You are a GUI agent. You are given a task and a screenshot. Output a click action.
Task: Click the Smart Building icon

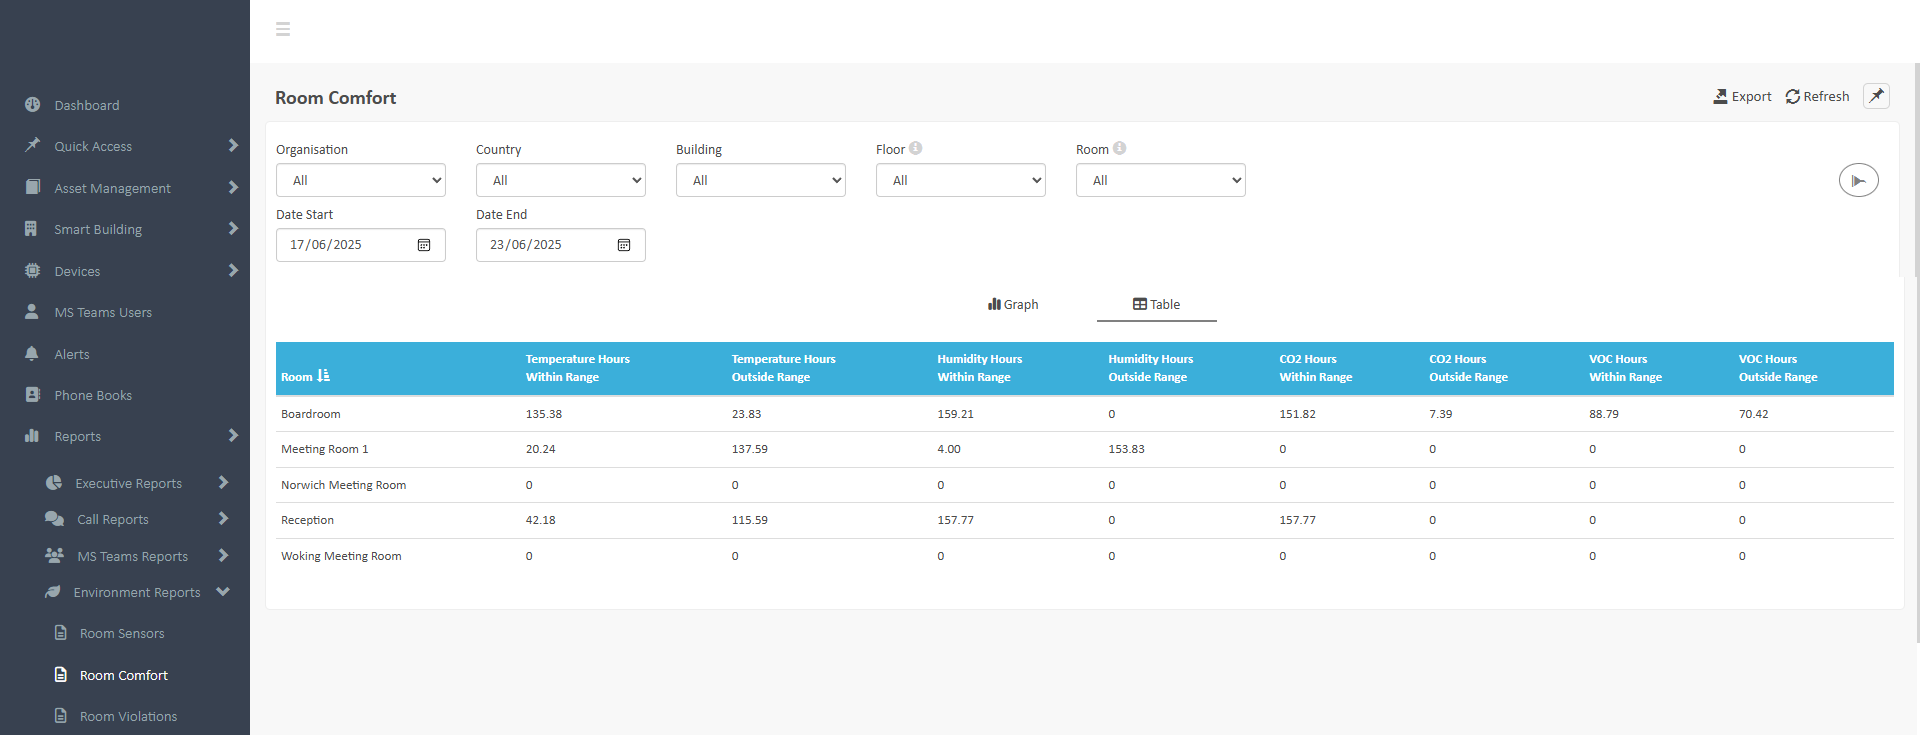[31, 229]
